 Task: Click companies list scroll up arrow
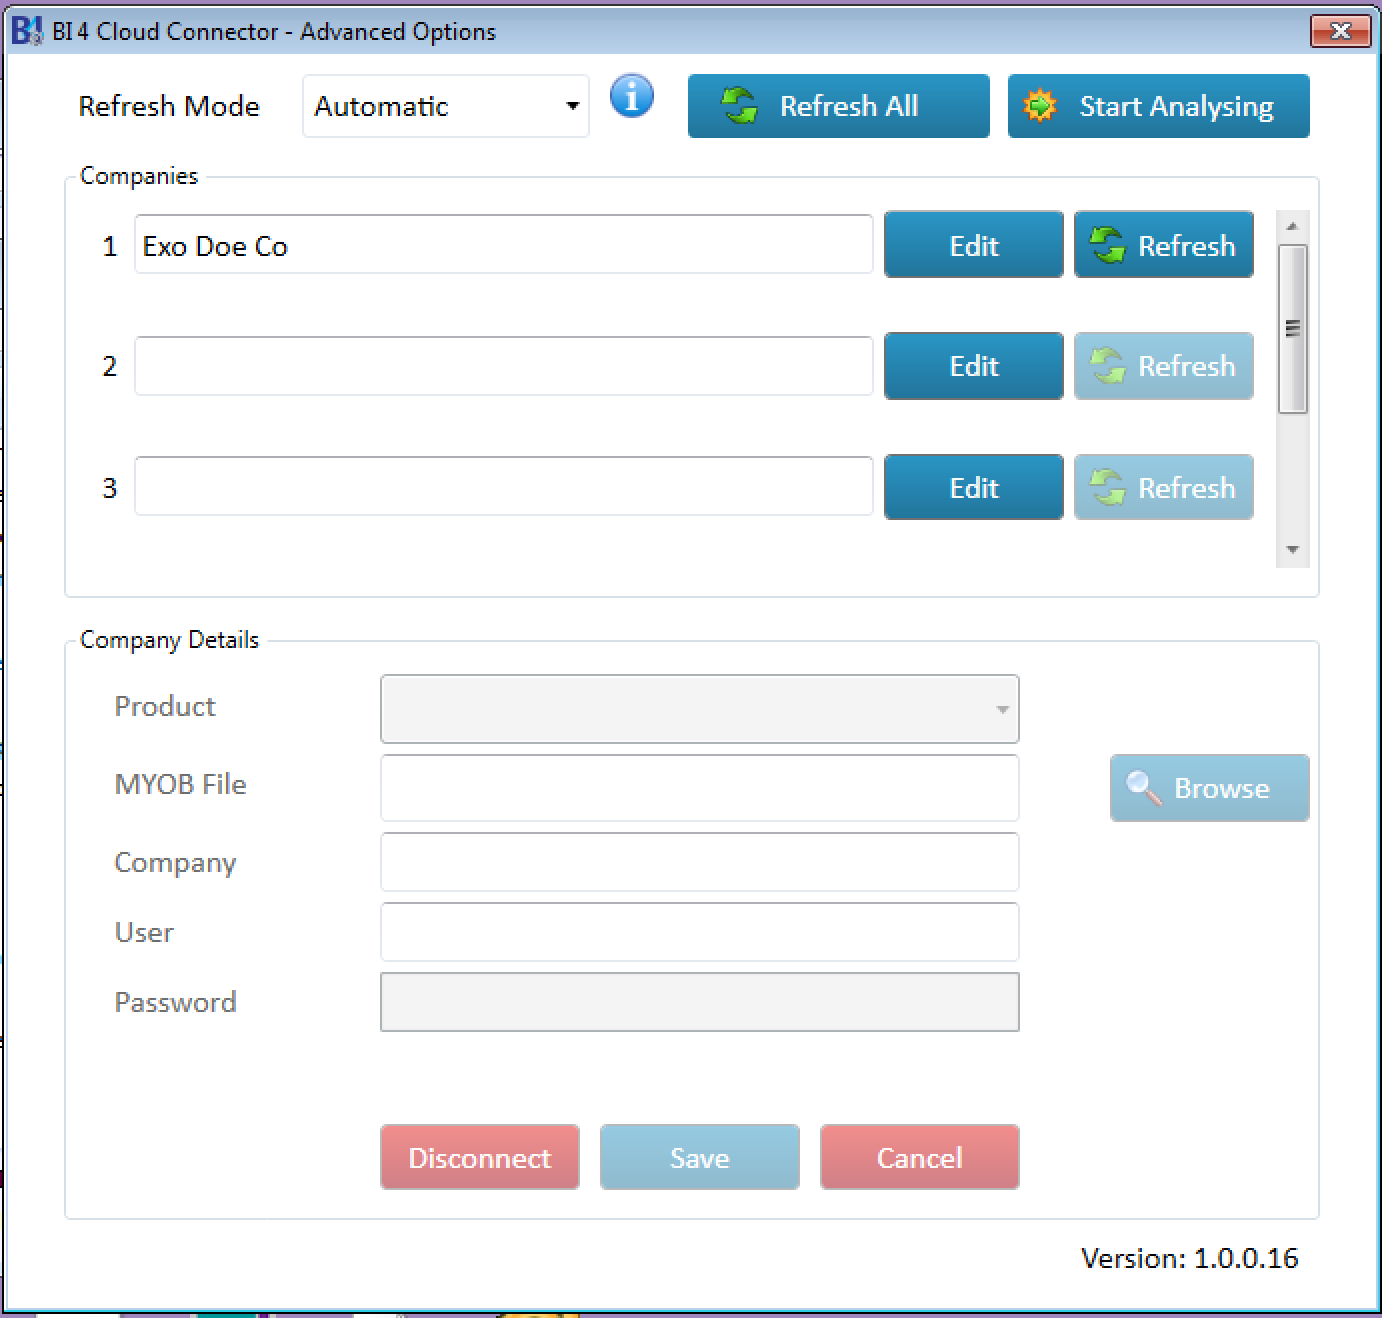click(1292, 226)
